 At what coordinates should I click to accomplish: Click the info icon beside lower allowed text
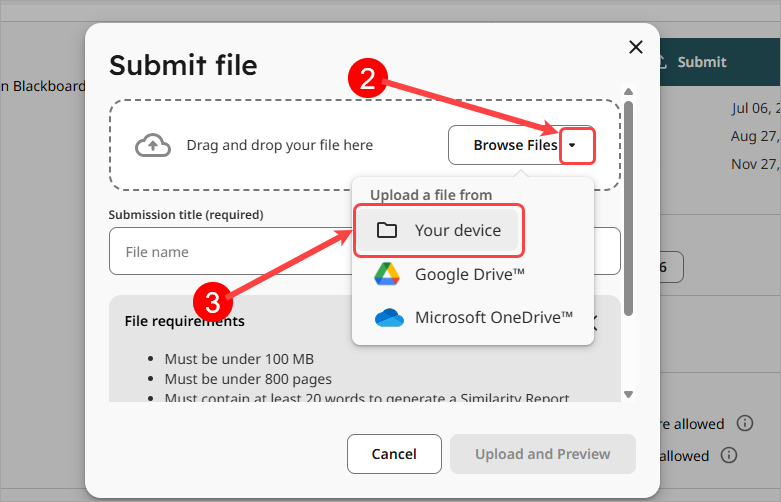(x=729, y=455)
